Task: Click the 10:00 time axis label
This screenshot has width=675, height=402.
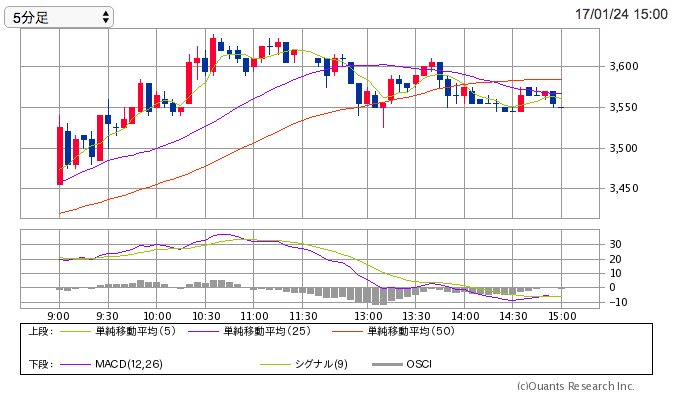Action: point(157,316)
